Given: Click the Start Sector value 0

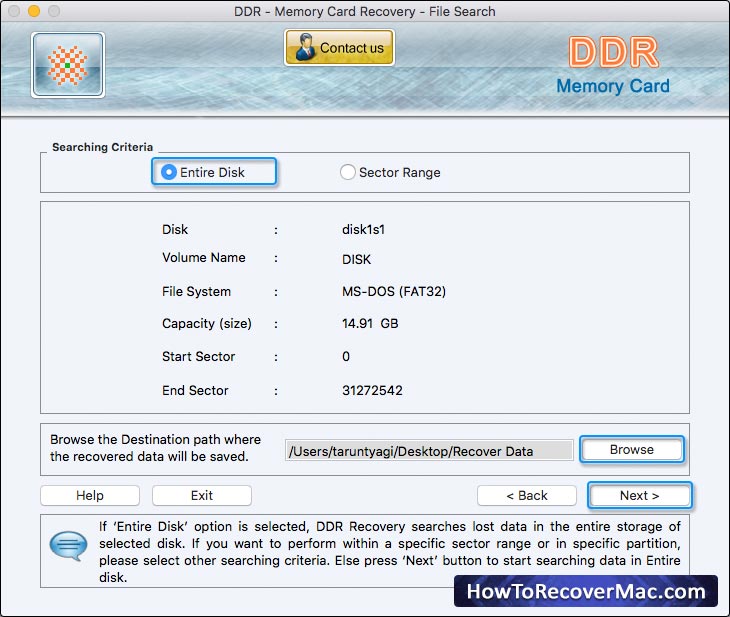Looking at the screenshot, I should coord(346,357).
